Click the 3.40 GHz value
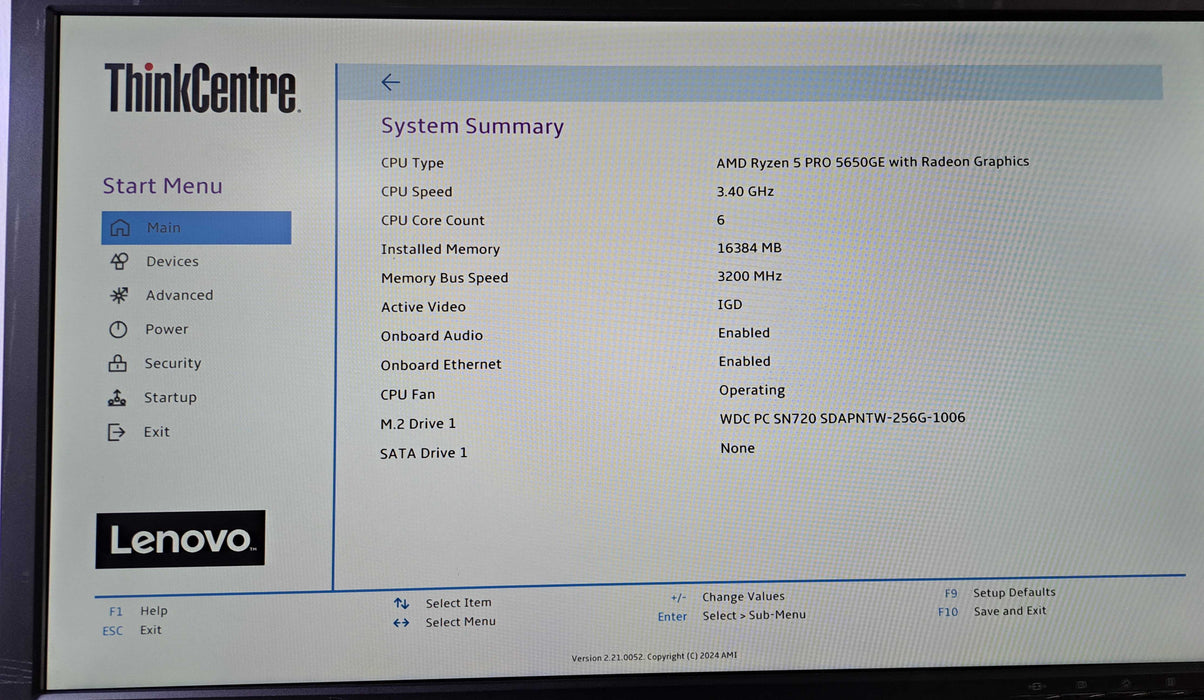 745,190
